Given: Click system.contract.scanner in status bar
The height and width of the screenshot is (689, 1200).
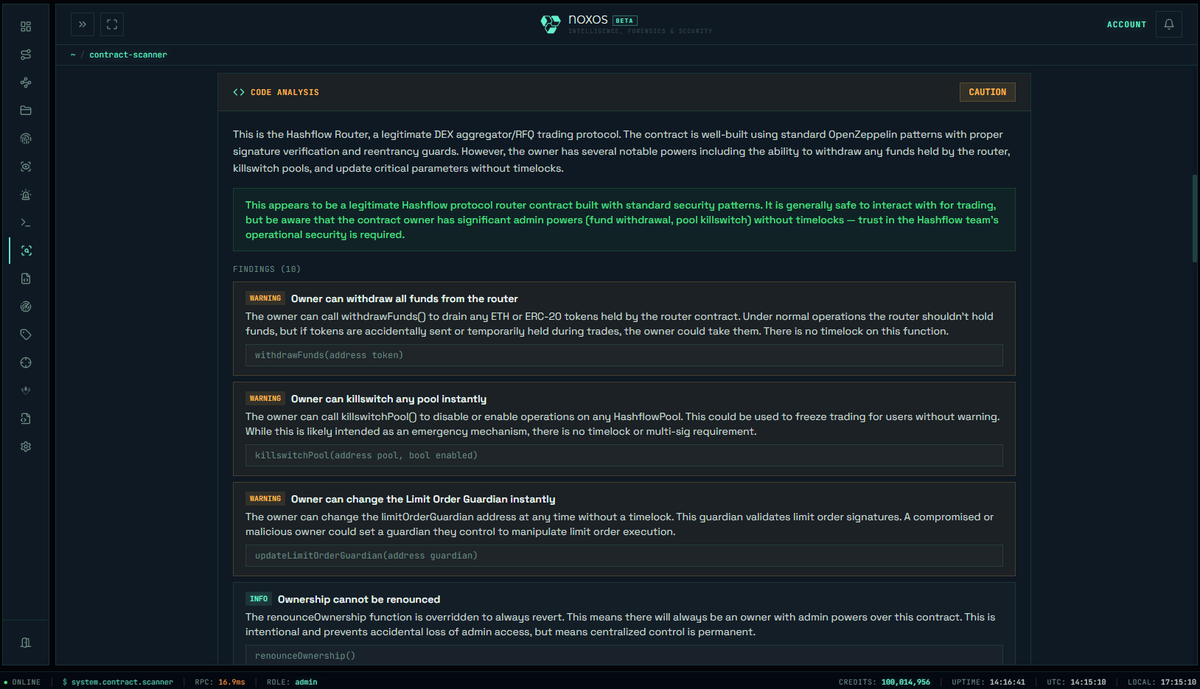Looking at the screenshot, I should 120,682.
